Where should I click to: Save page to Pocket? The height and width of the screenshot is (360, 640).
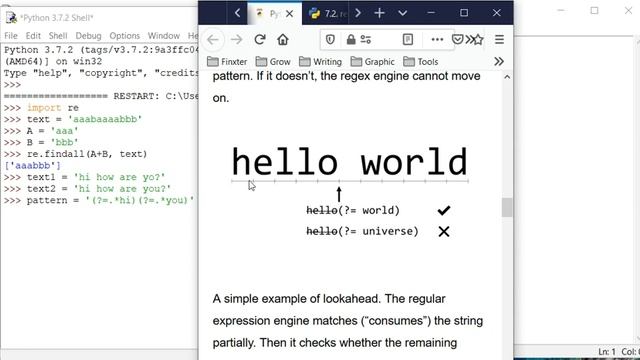pyautogui.click(x=458, y=40)
